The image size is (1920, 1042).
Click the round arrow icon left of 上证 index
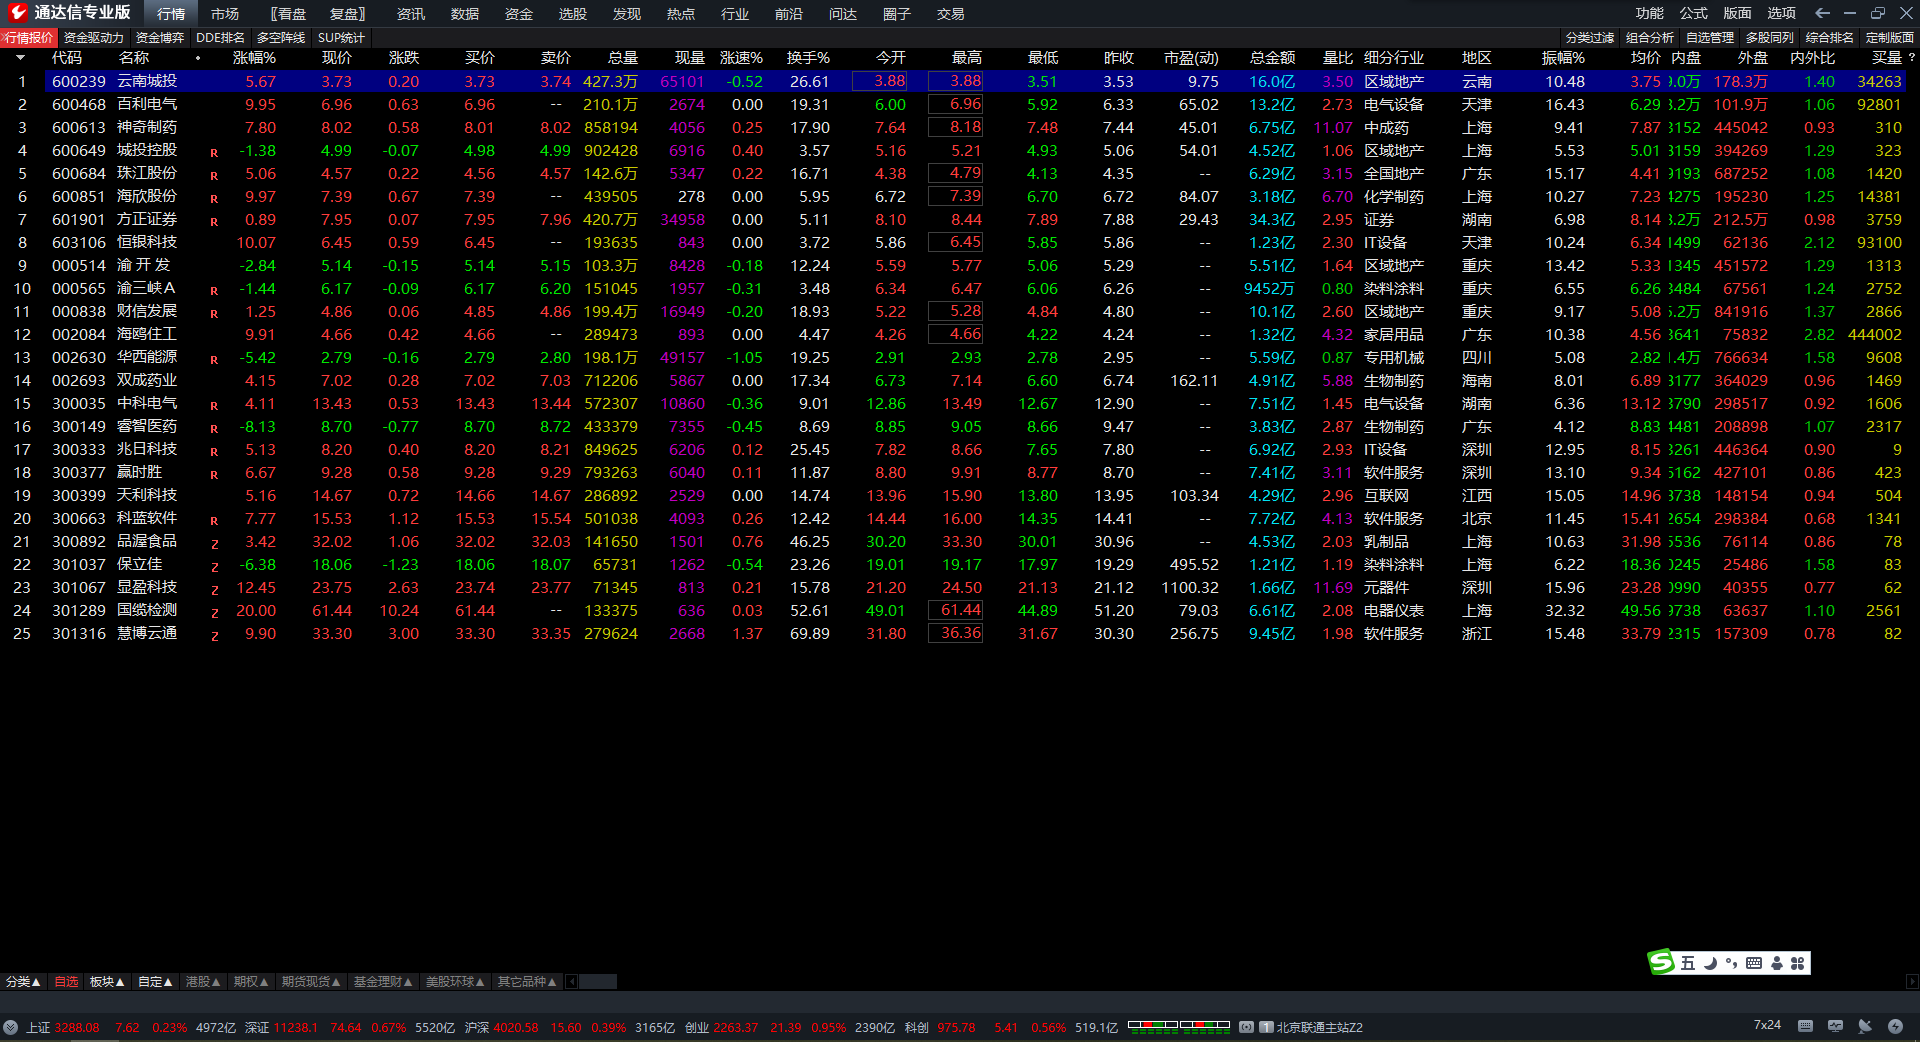tap(11, 1027)
